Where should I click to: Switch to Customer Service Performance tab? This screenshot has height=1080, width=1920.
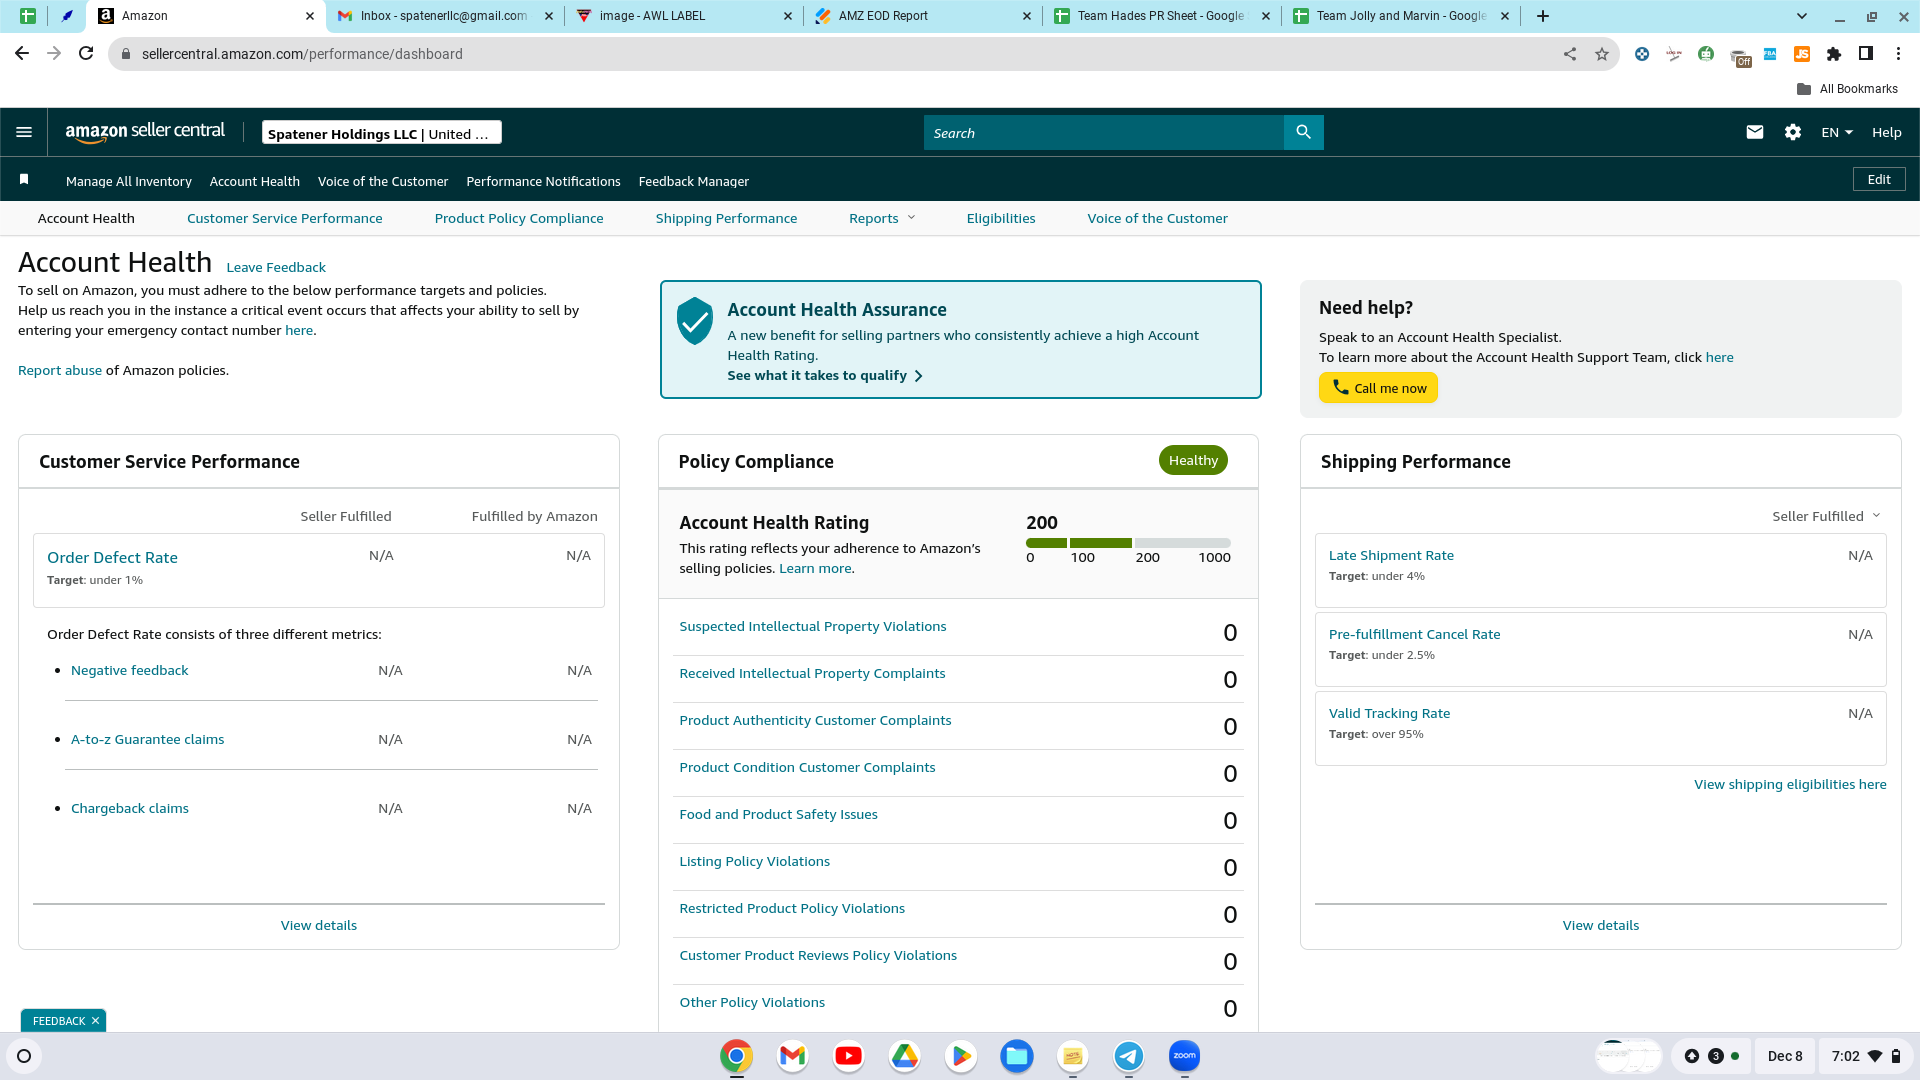(x=284, y=218)
